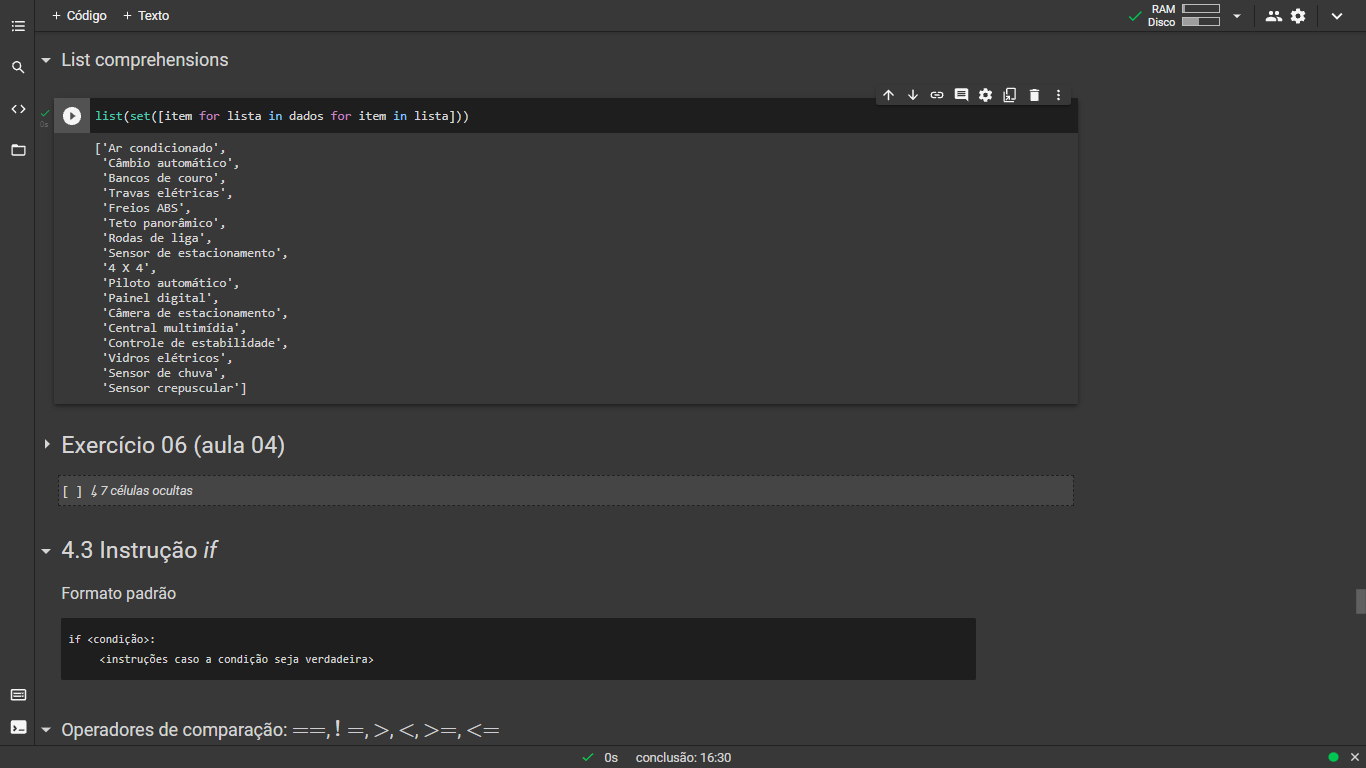Open the share people icon

coord(1273,16)
